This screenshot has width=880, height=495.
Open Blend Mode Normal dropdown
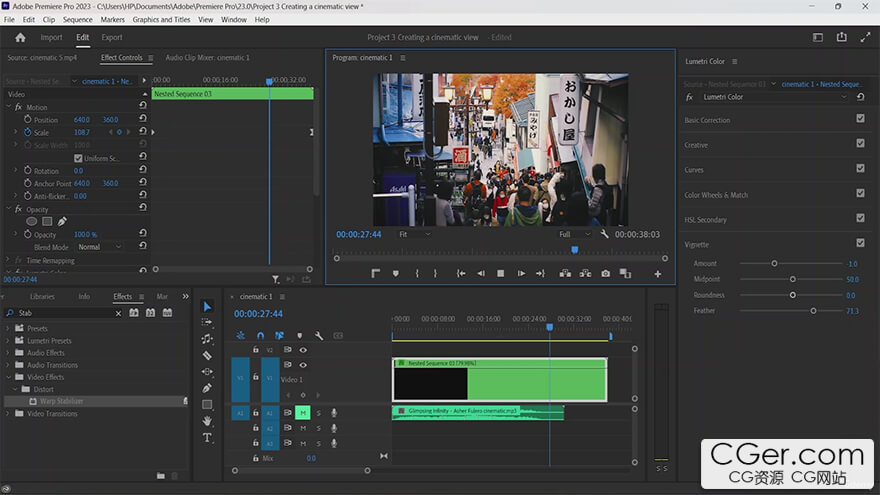[x=99, y=247]
